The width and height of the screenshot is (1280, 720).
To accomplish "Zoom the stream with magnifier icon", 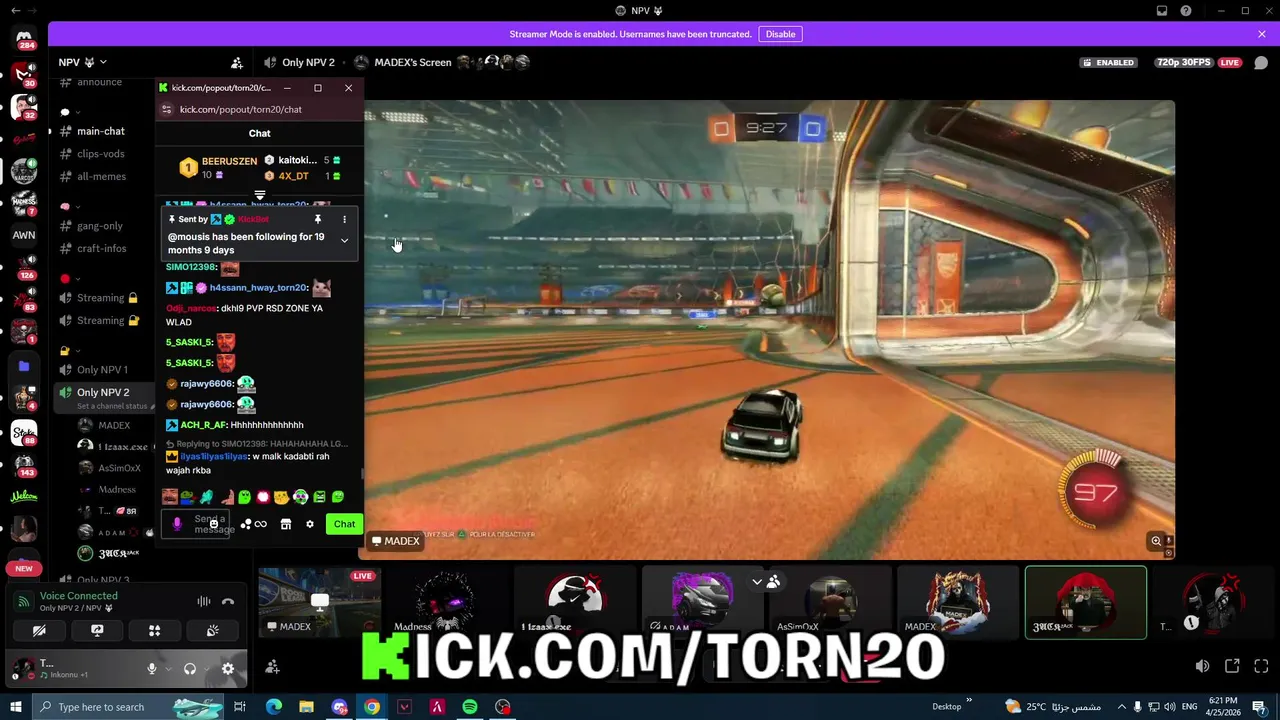I will (1156, 541).
